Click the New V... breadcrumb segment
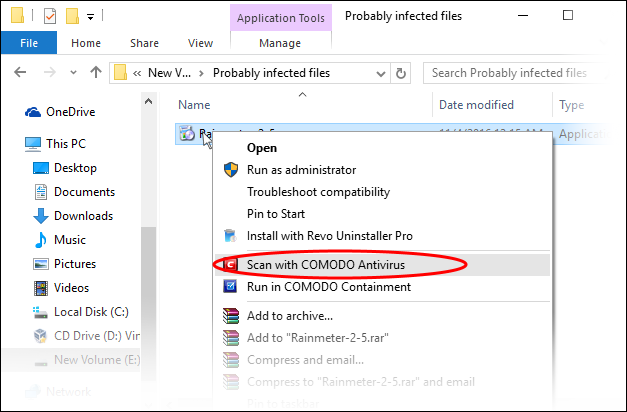 (169, 73)
